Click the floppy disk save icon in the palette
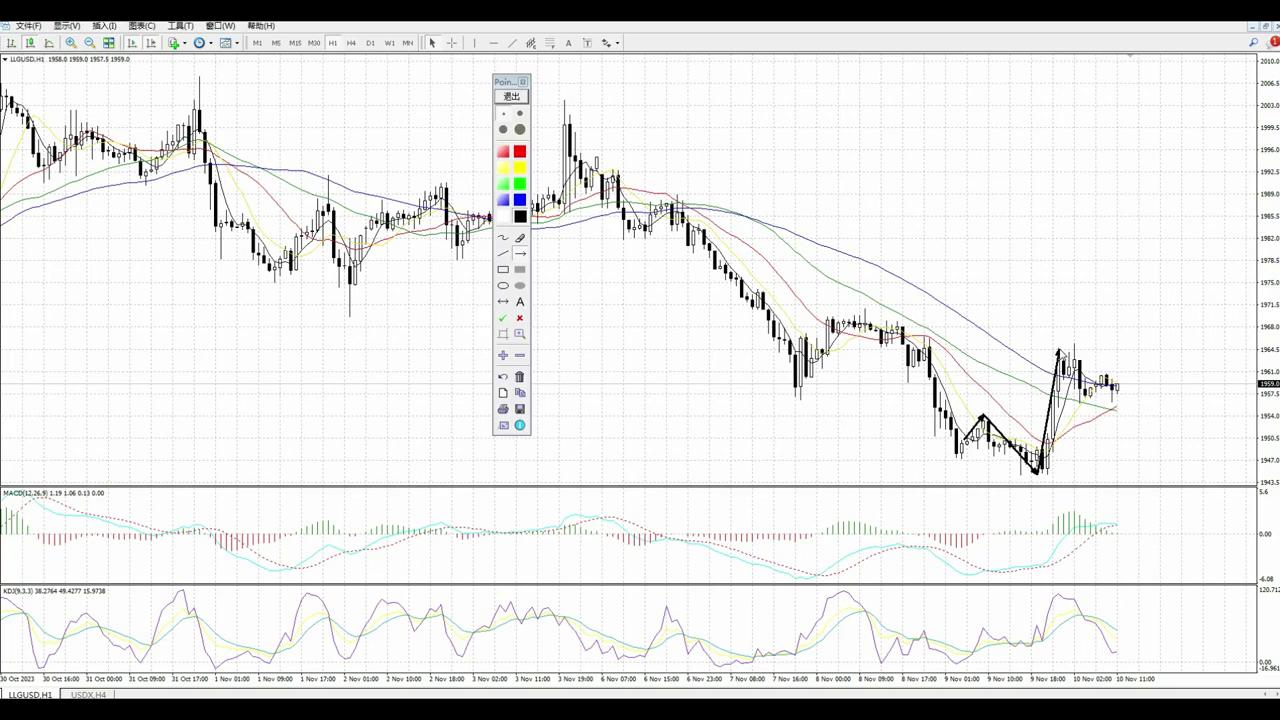 520,409
